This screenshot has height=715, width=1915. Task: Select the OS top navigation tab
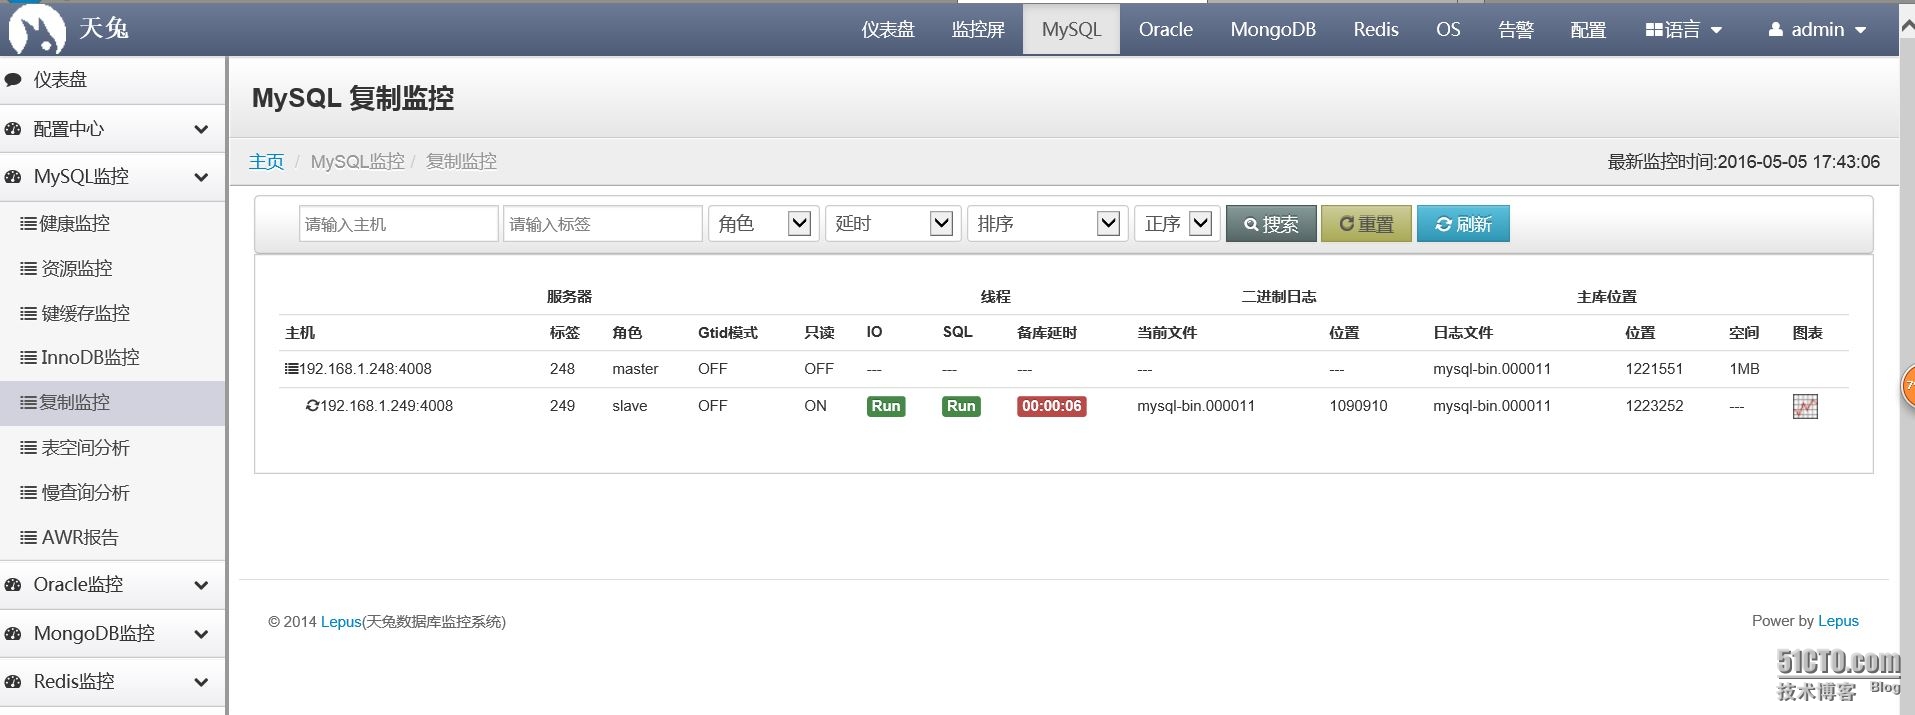click(x=1448, y=30)
